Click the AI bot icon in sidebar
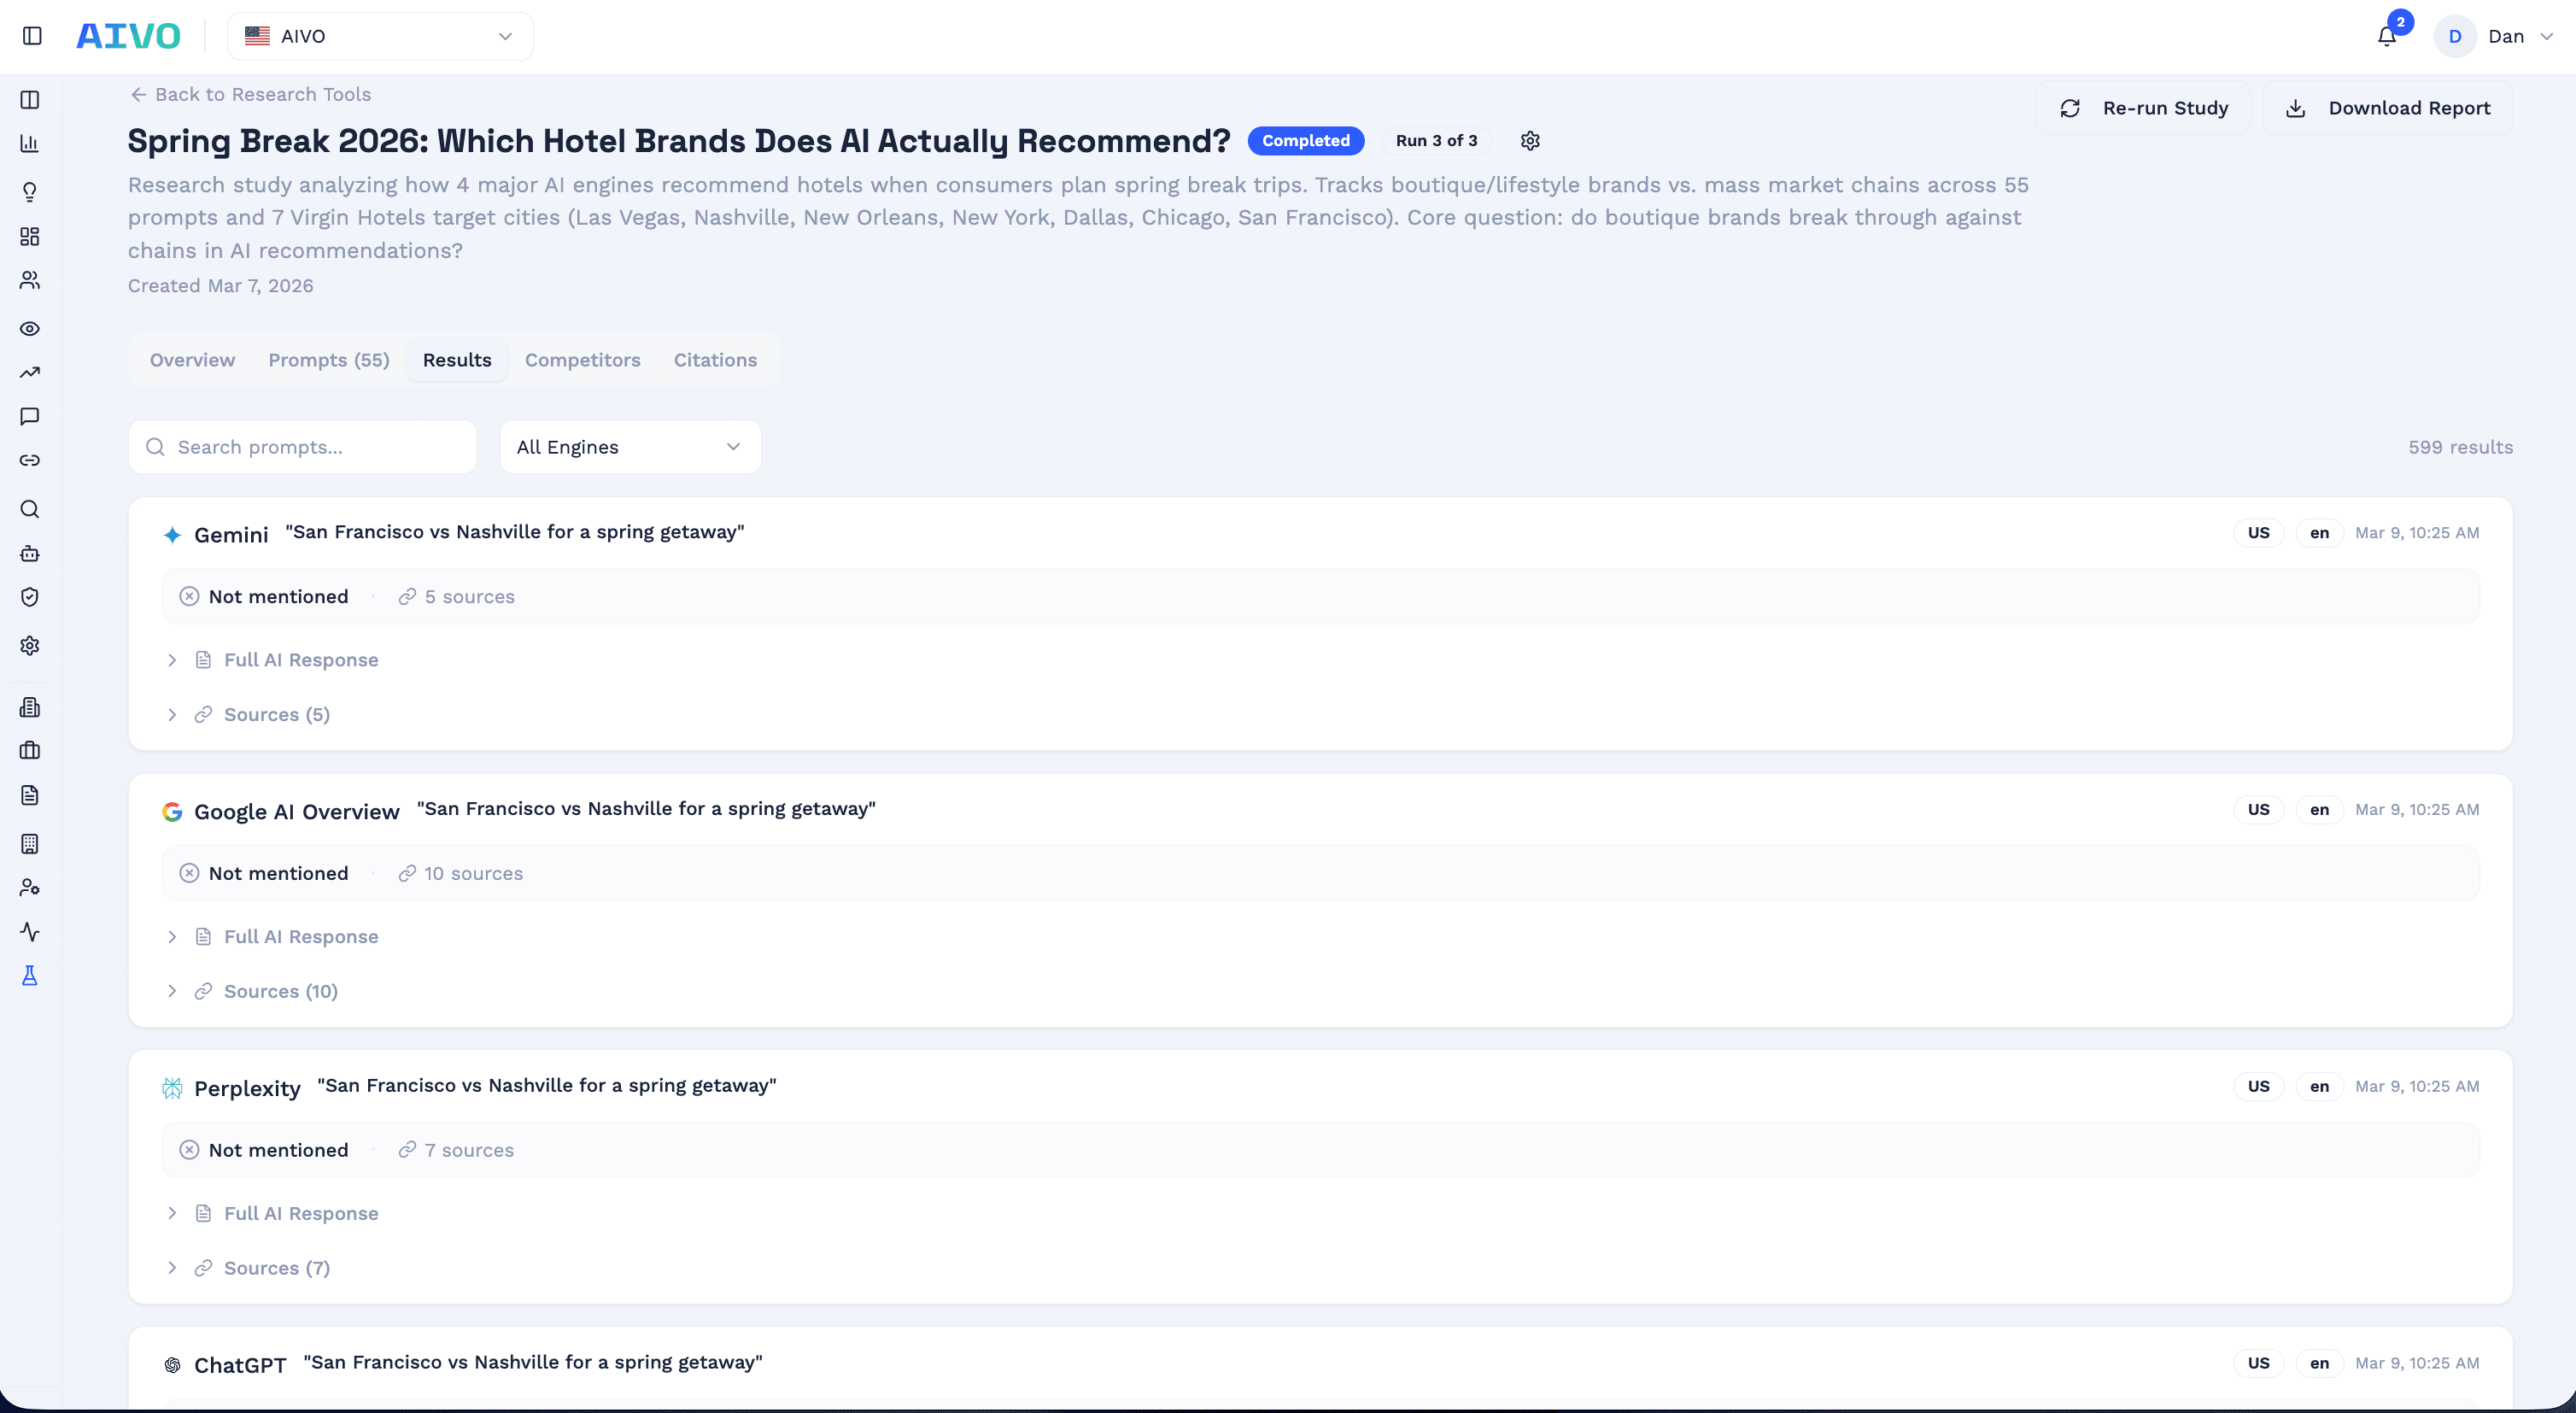The image size is (2576, 1413). coord(30,553)
